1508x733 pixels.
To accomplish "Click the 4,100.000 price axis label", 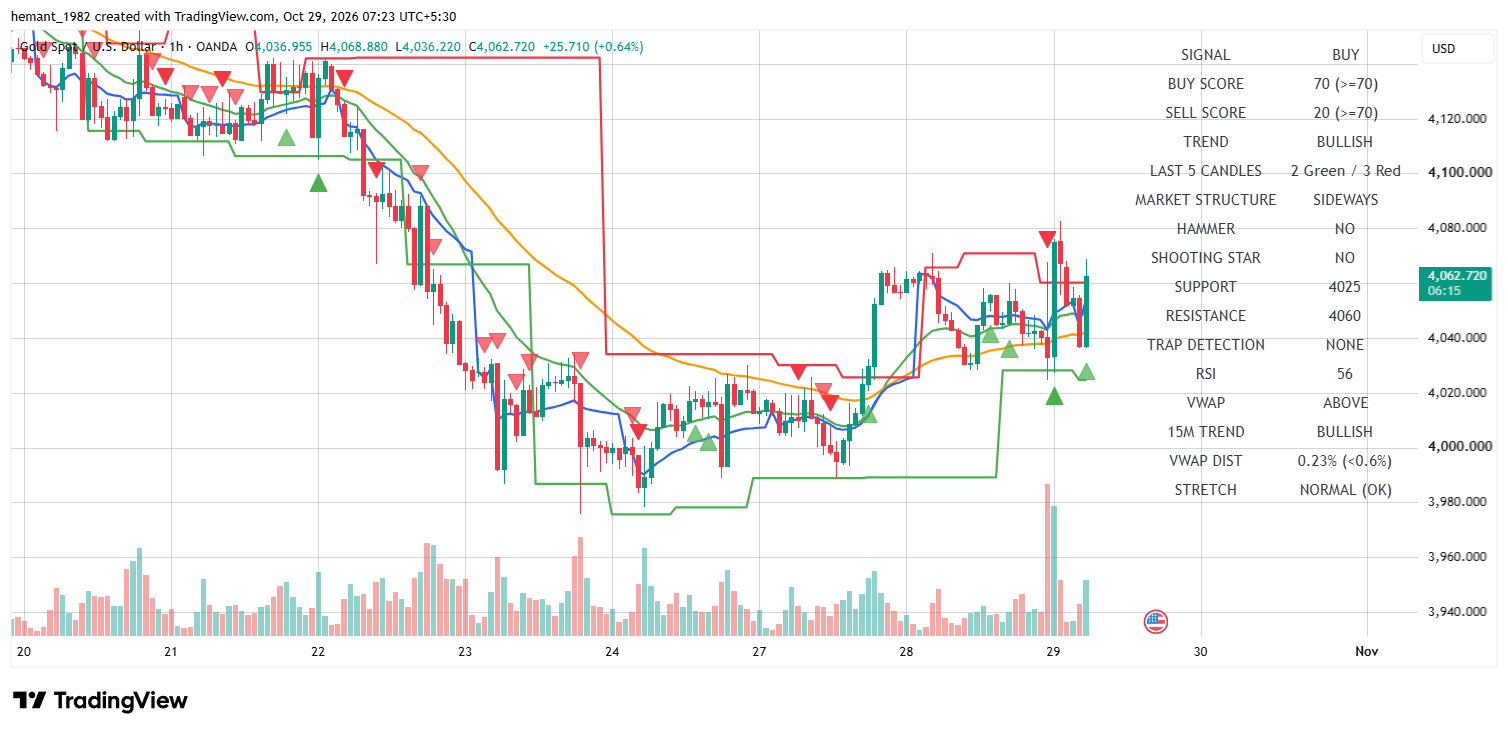I will pos(1460,173).
